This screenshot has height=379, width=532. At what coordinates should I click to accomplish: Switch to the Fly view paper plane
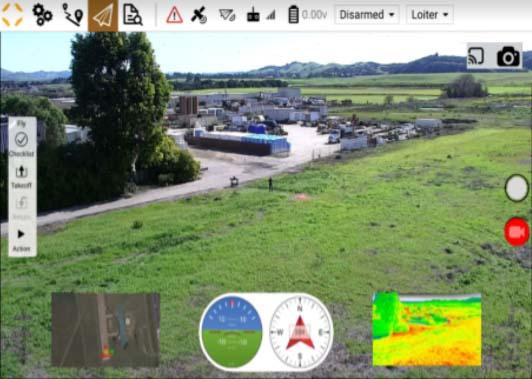[103, 15]
